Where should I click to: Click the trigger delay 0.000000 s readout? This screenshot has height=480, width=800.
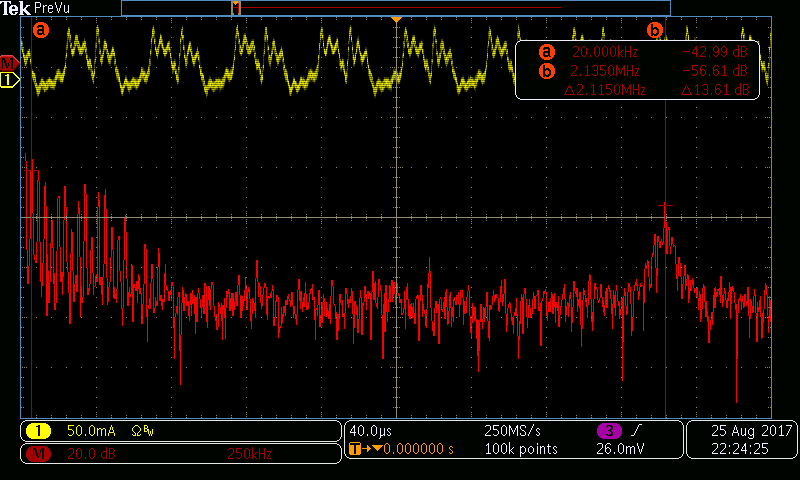[x=412, y=450]
